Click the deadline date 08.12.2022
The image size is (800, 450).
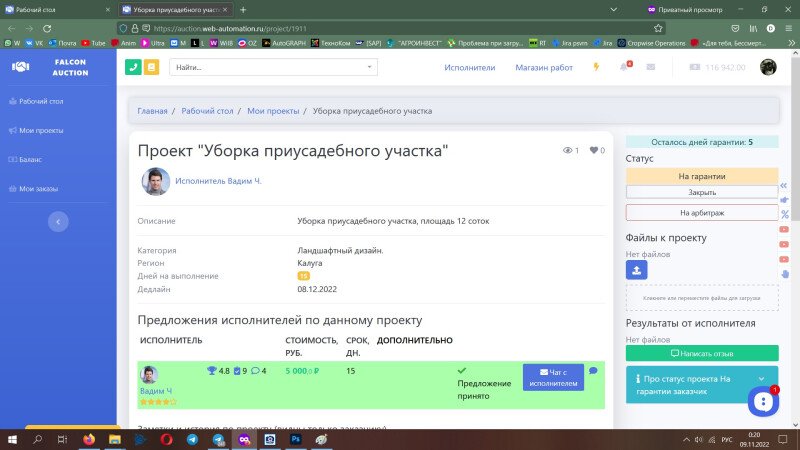317,289
